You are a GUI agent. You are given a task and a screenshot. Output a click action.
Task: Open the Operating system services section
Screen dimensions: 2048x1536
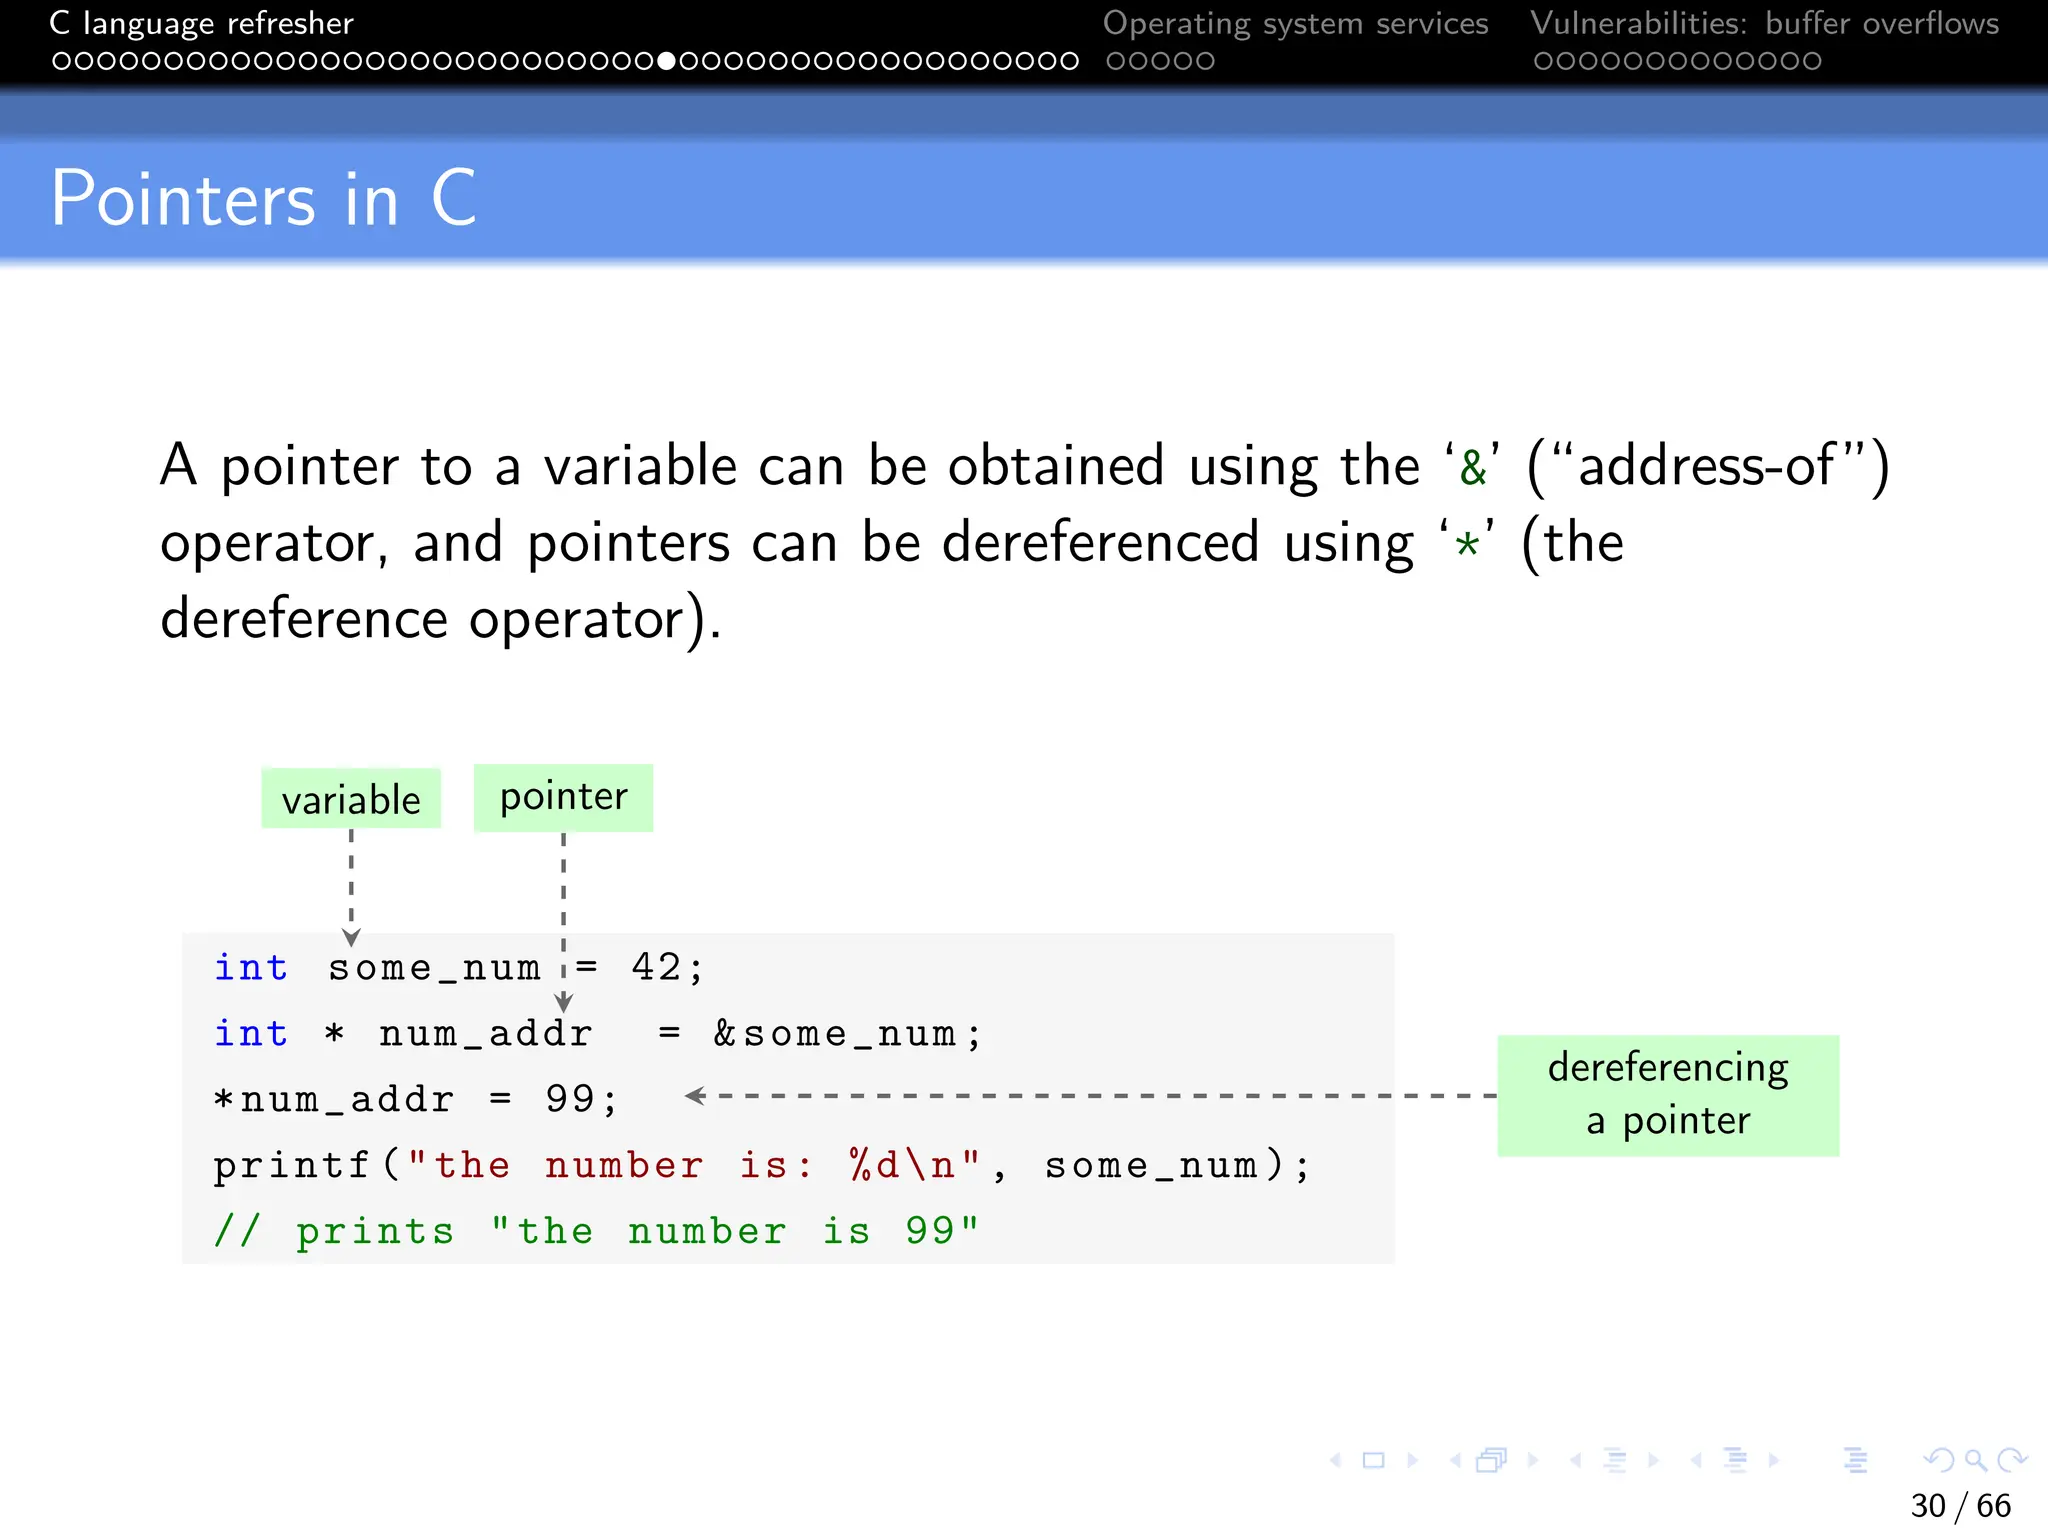(1295, 23)
